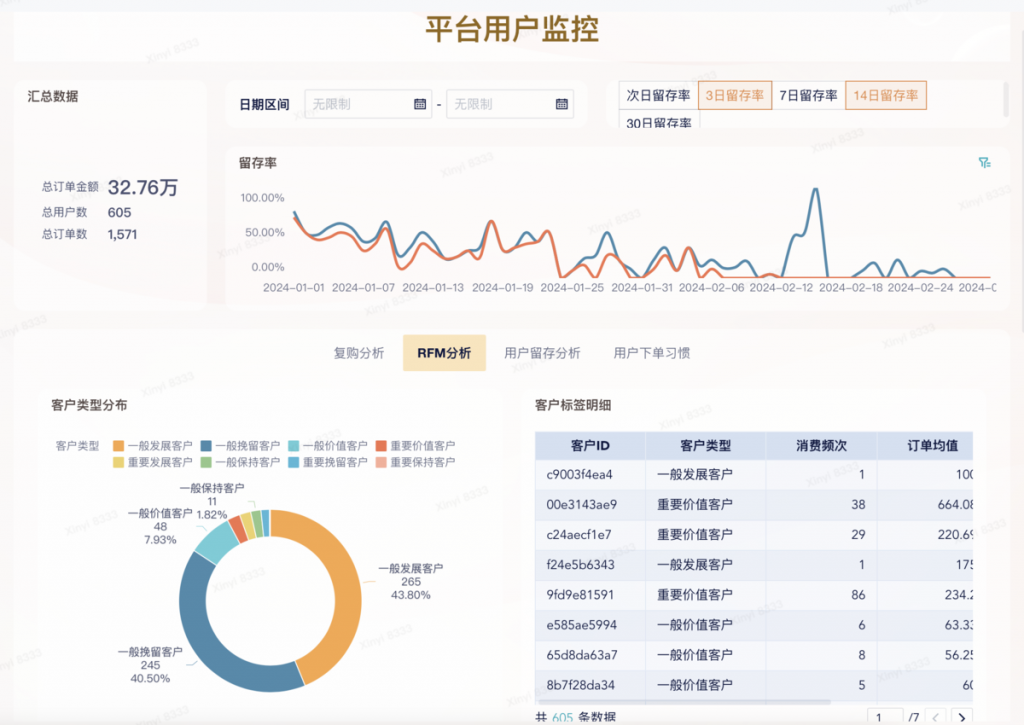Toggle 一般保持客户 legend swatch
1024x725 pixels.
tap(206, 462)
